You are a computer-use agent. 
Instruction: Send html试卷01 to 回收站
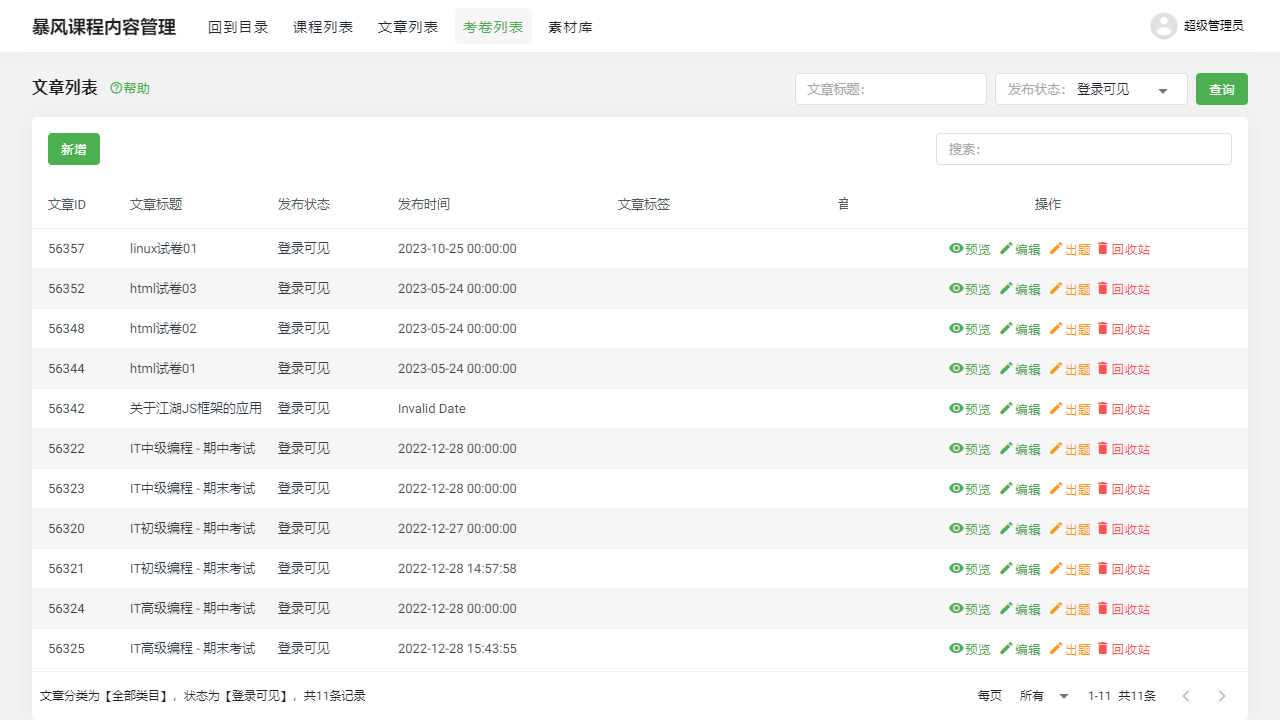click(x=1125, y=368)
